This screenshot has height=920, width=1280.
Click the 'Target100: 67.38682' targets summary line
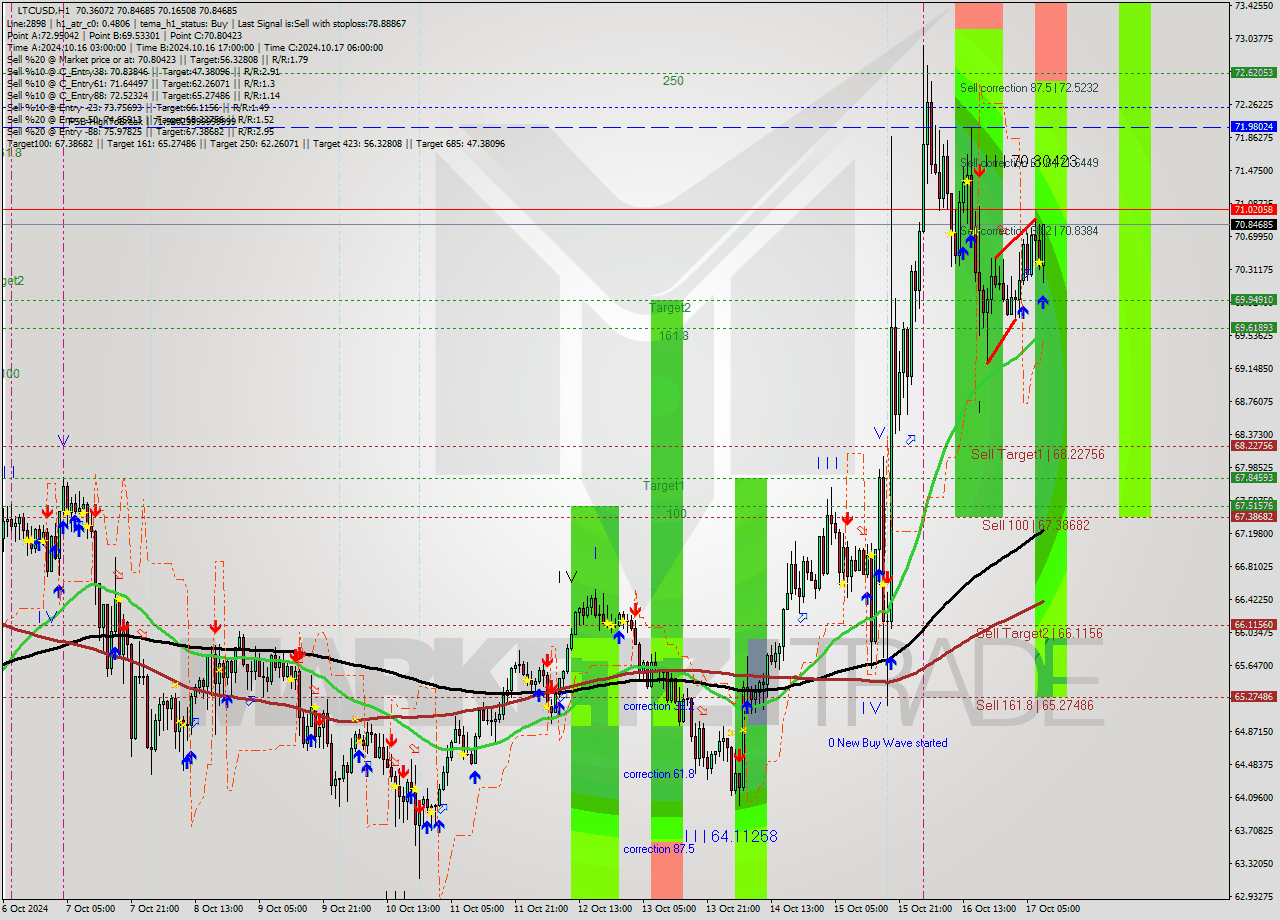[255, 144]
